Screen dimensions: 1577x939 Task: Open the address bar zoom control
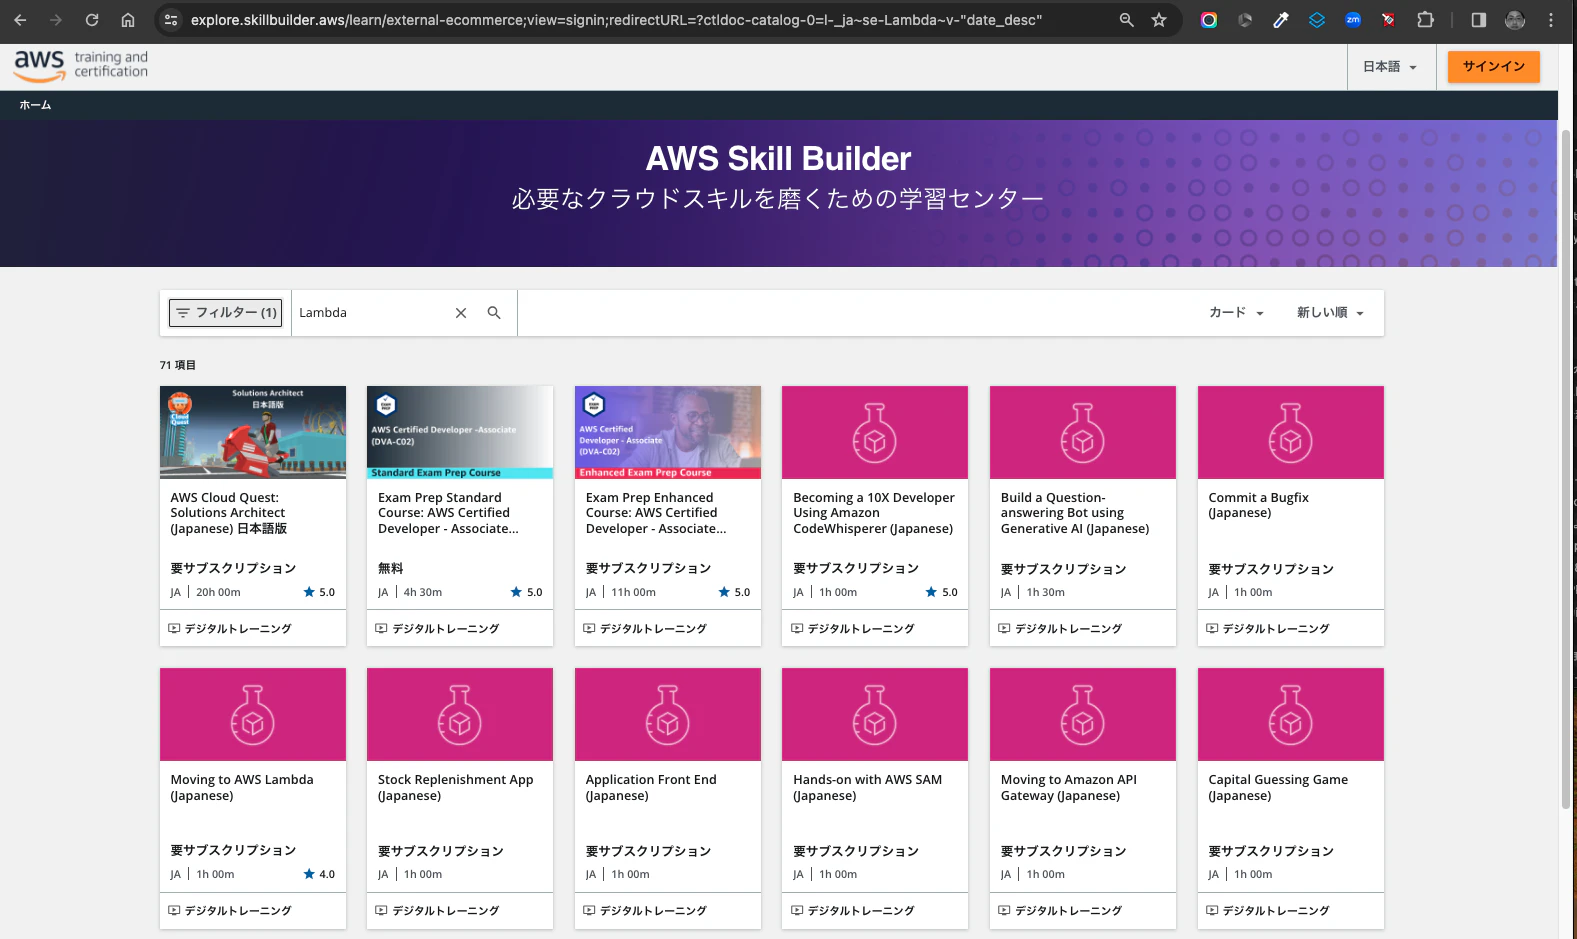click(x=1127, y=20)
